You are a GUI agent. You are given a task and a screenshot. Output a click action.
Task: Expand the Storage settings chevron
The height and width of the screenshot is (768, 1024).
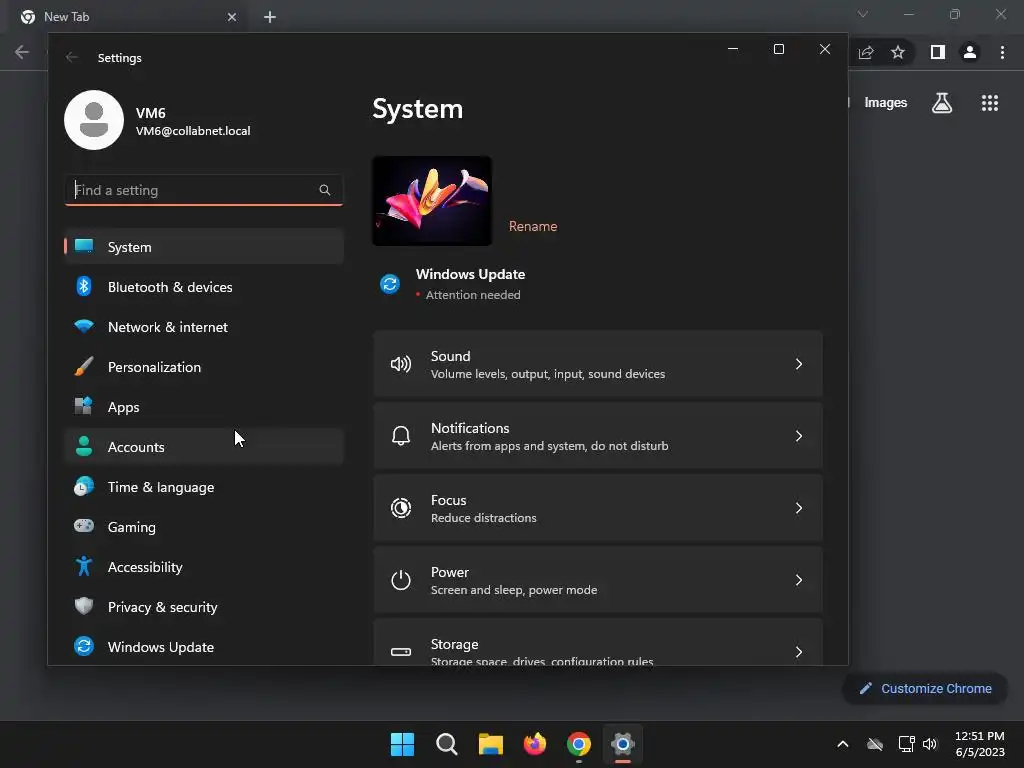tap(799, 651)
